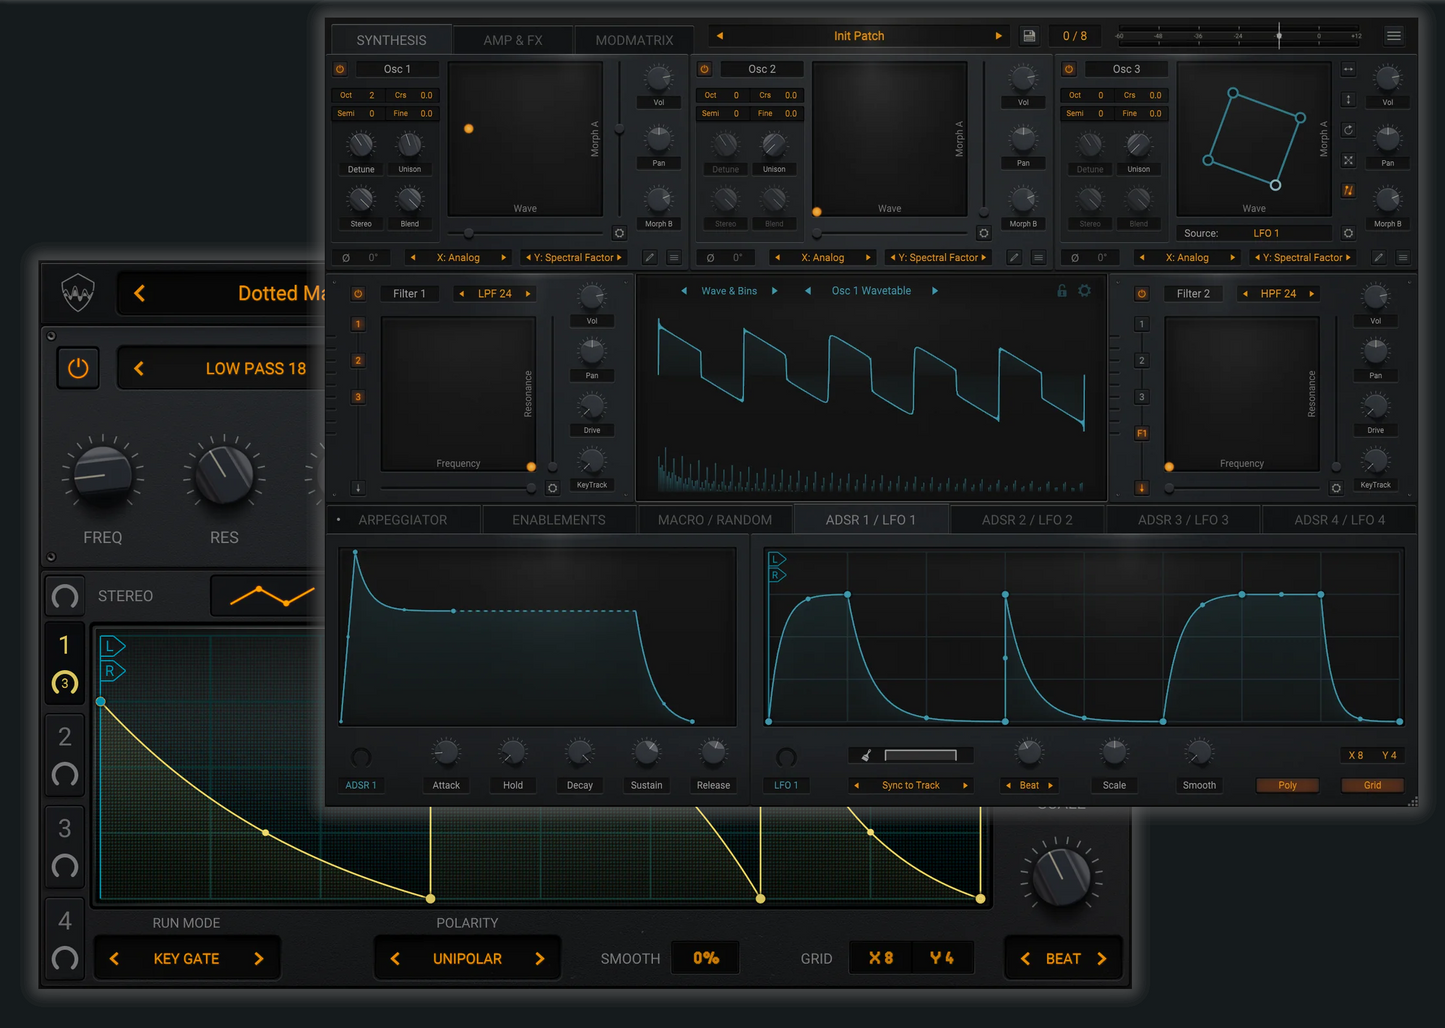Viewport: 1445px width, 1028px height.
Task: Open Osc 3 source settings gear
Action: [x=1348, y=233]
